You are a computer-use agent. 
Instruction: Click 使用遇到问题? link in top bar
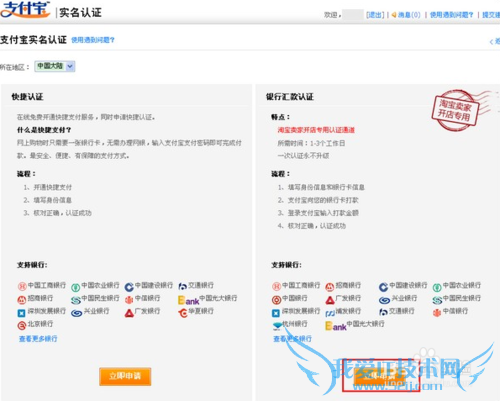tap(451, 15)
